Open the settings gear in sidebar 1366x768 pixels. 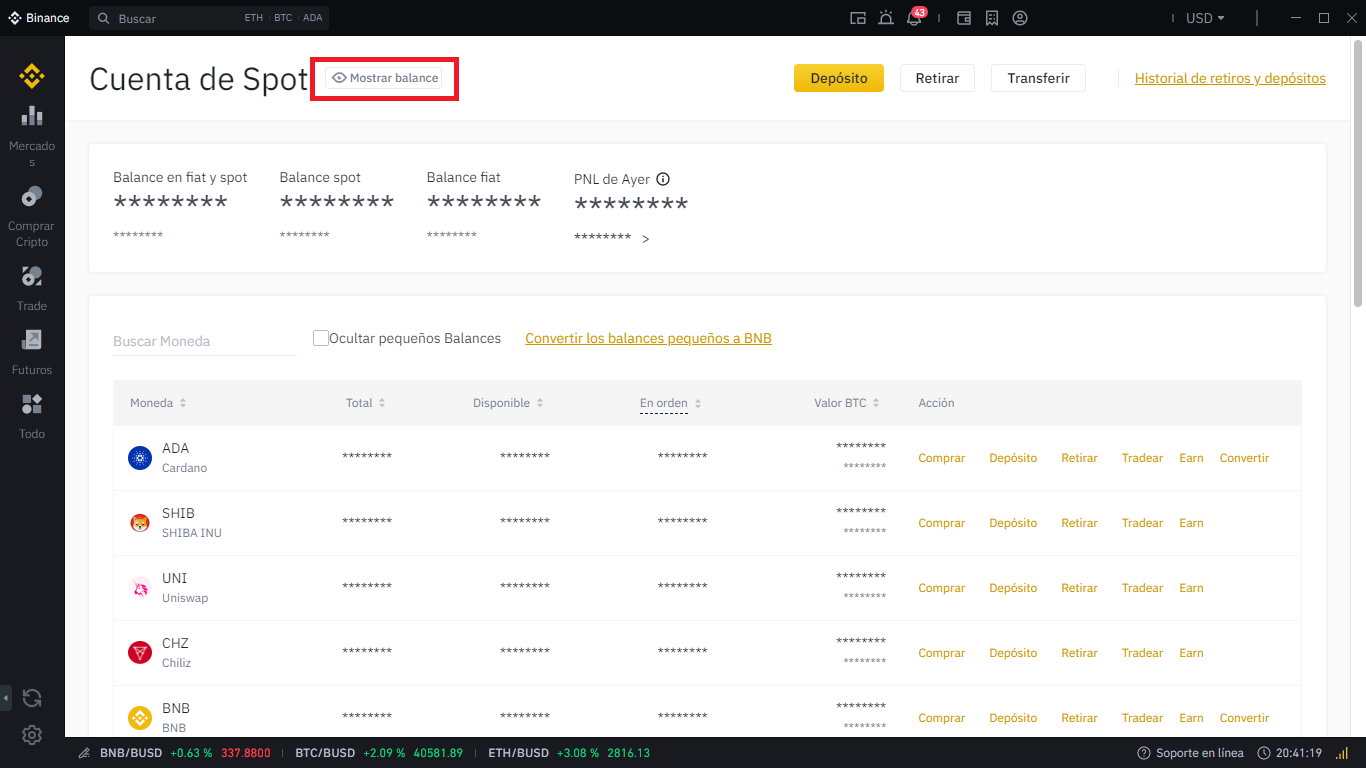[32, 735]
